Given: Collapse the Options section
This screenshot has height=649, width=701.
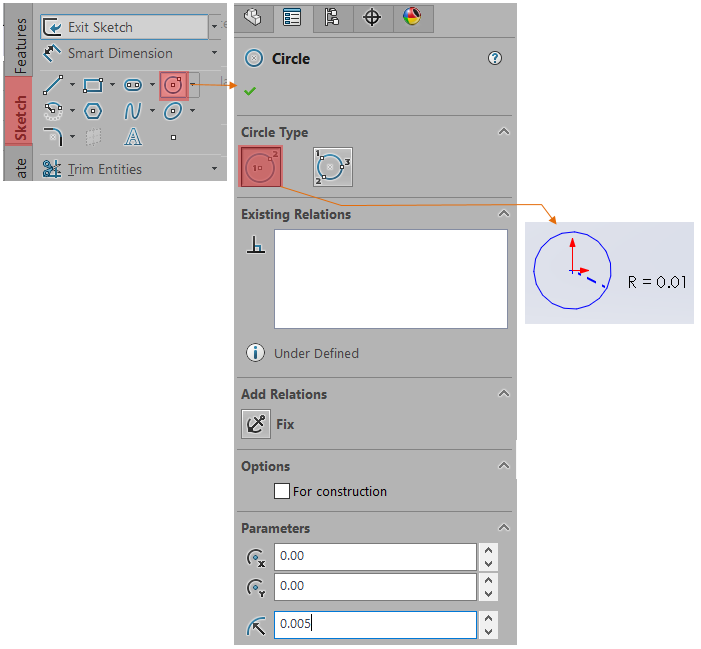Looking at the screenshot, I should click(x=504, y=466).
